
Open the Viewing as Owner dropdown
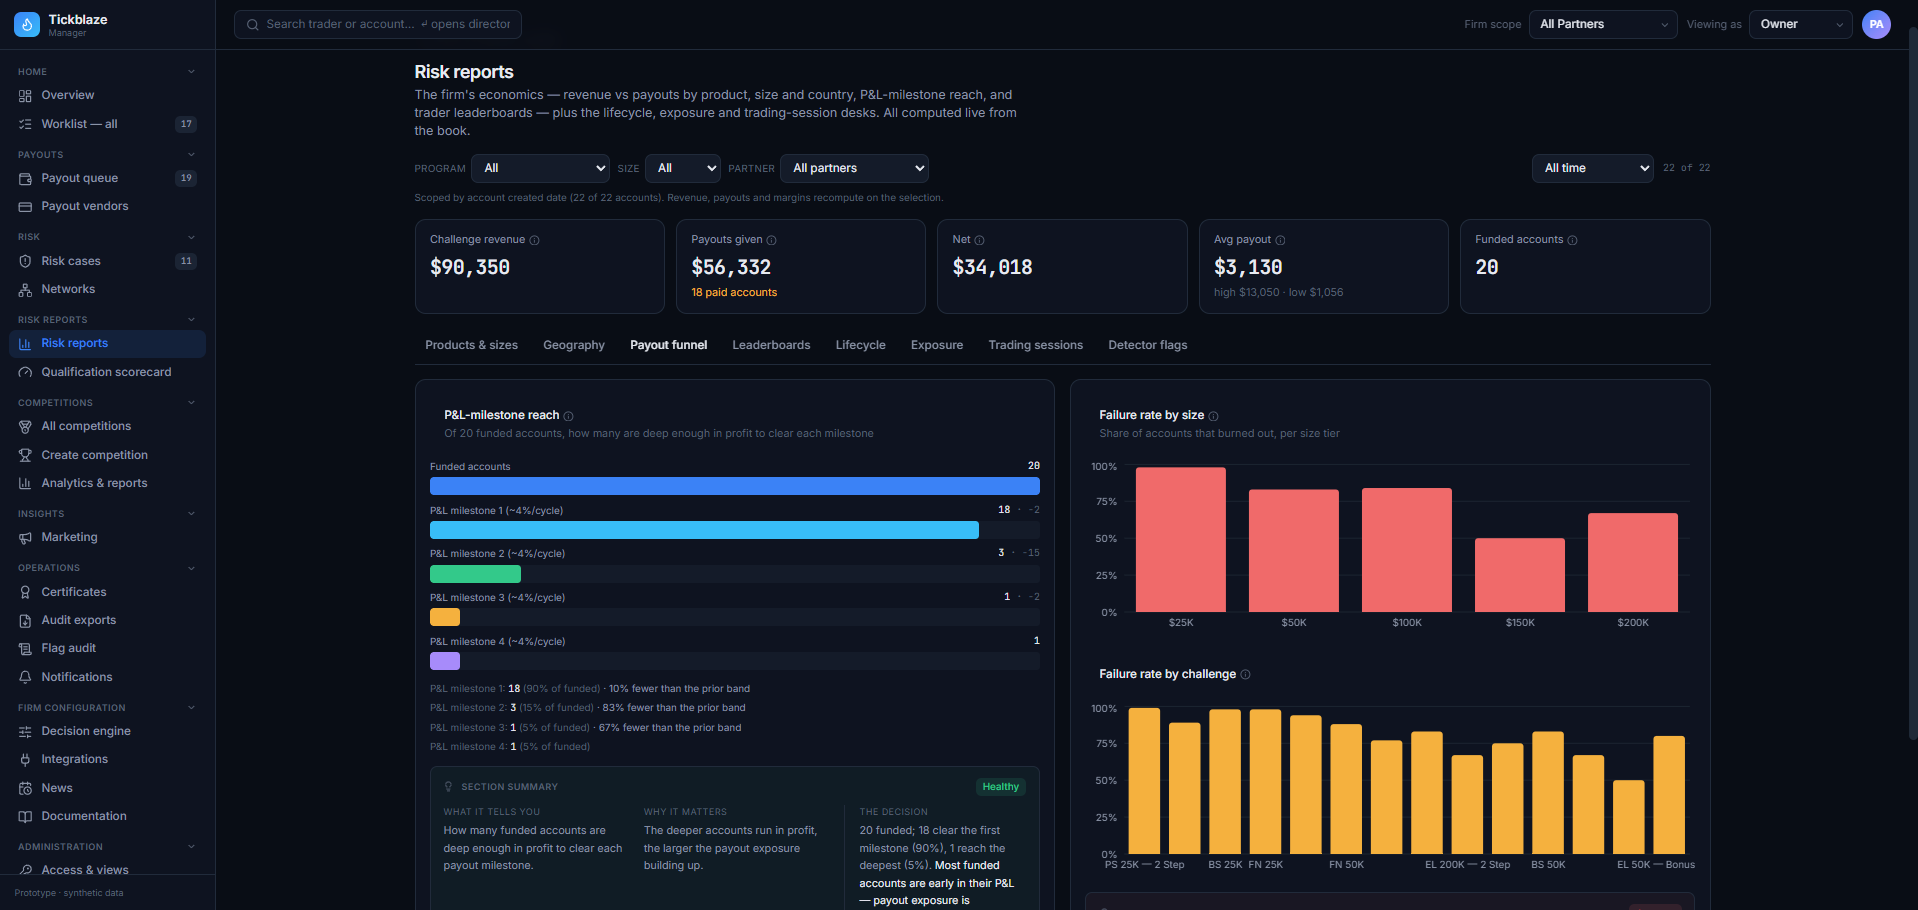click(x=1801, y=24)
